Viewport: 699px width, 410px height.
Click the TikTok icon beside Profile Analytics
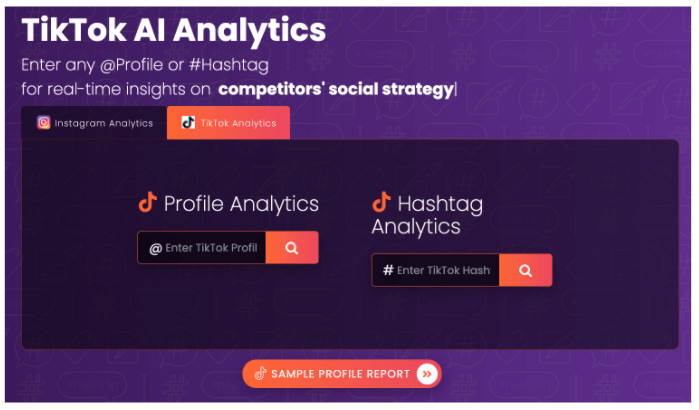click(148, 203)
